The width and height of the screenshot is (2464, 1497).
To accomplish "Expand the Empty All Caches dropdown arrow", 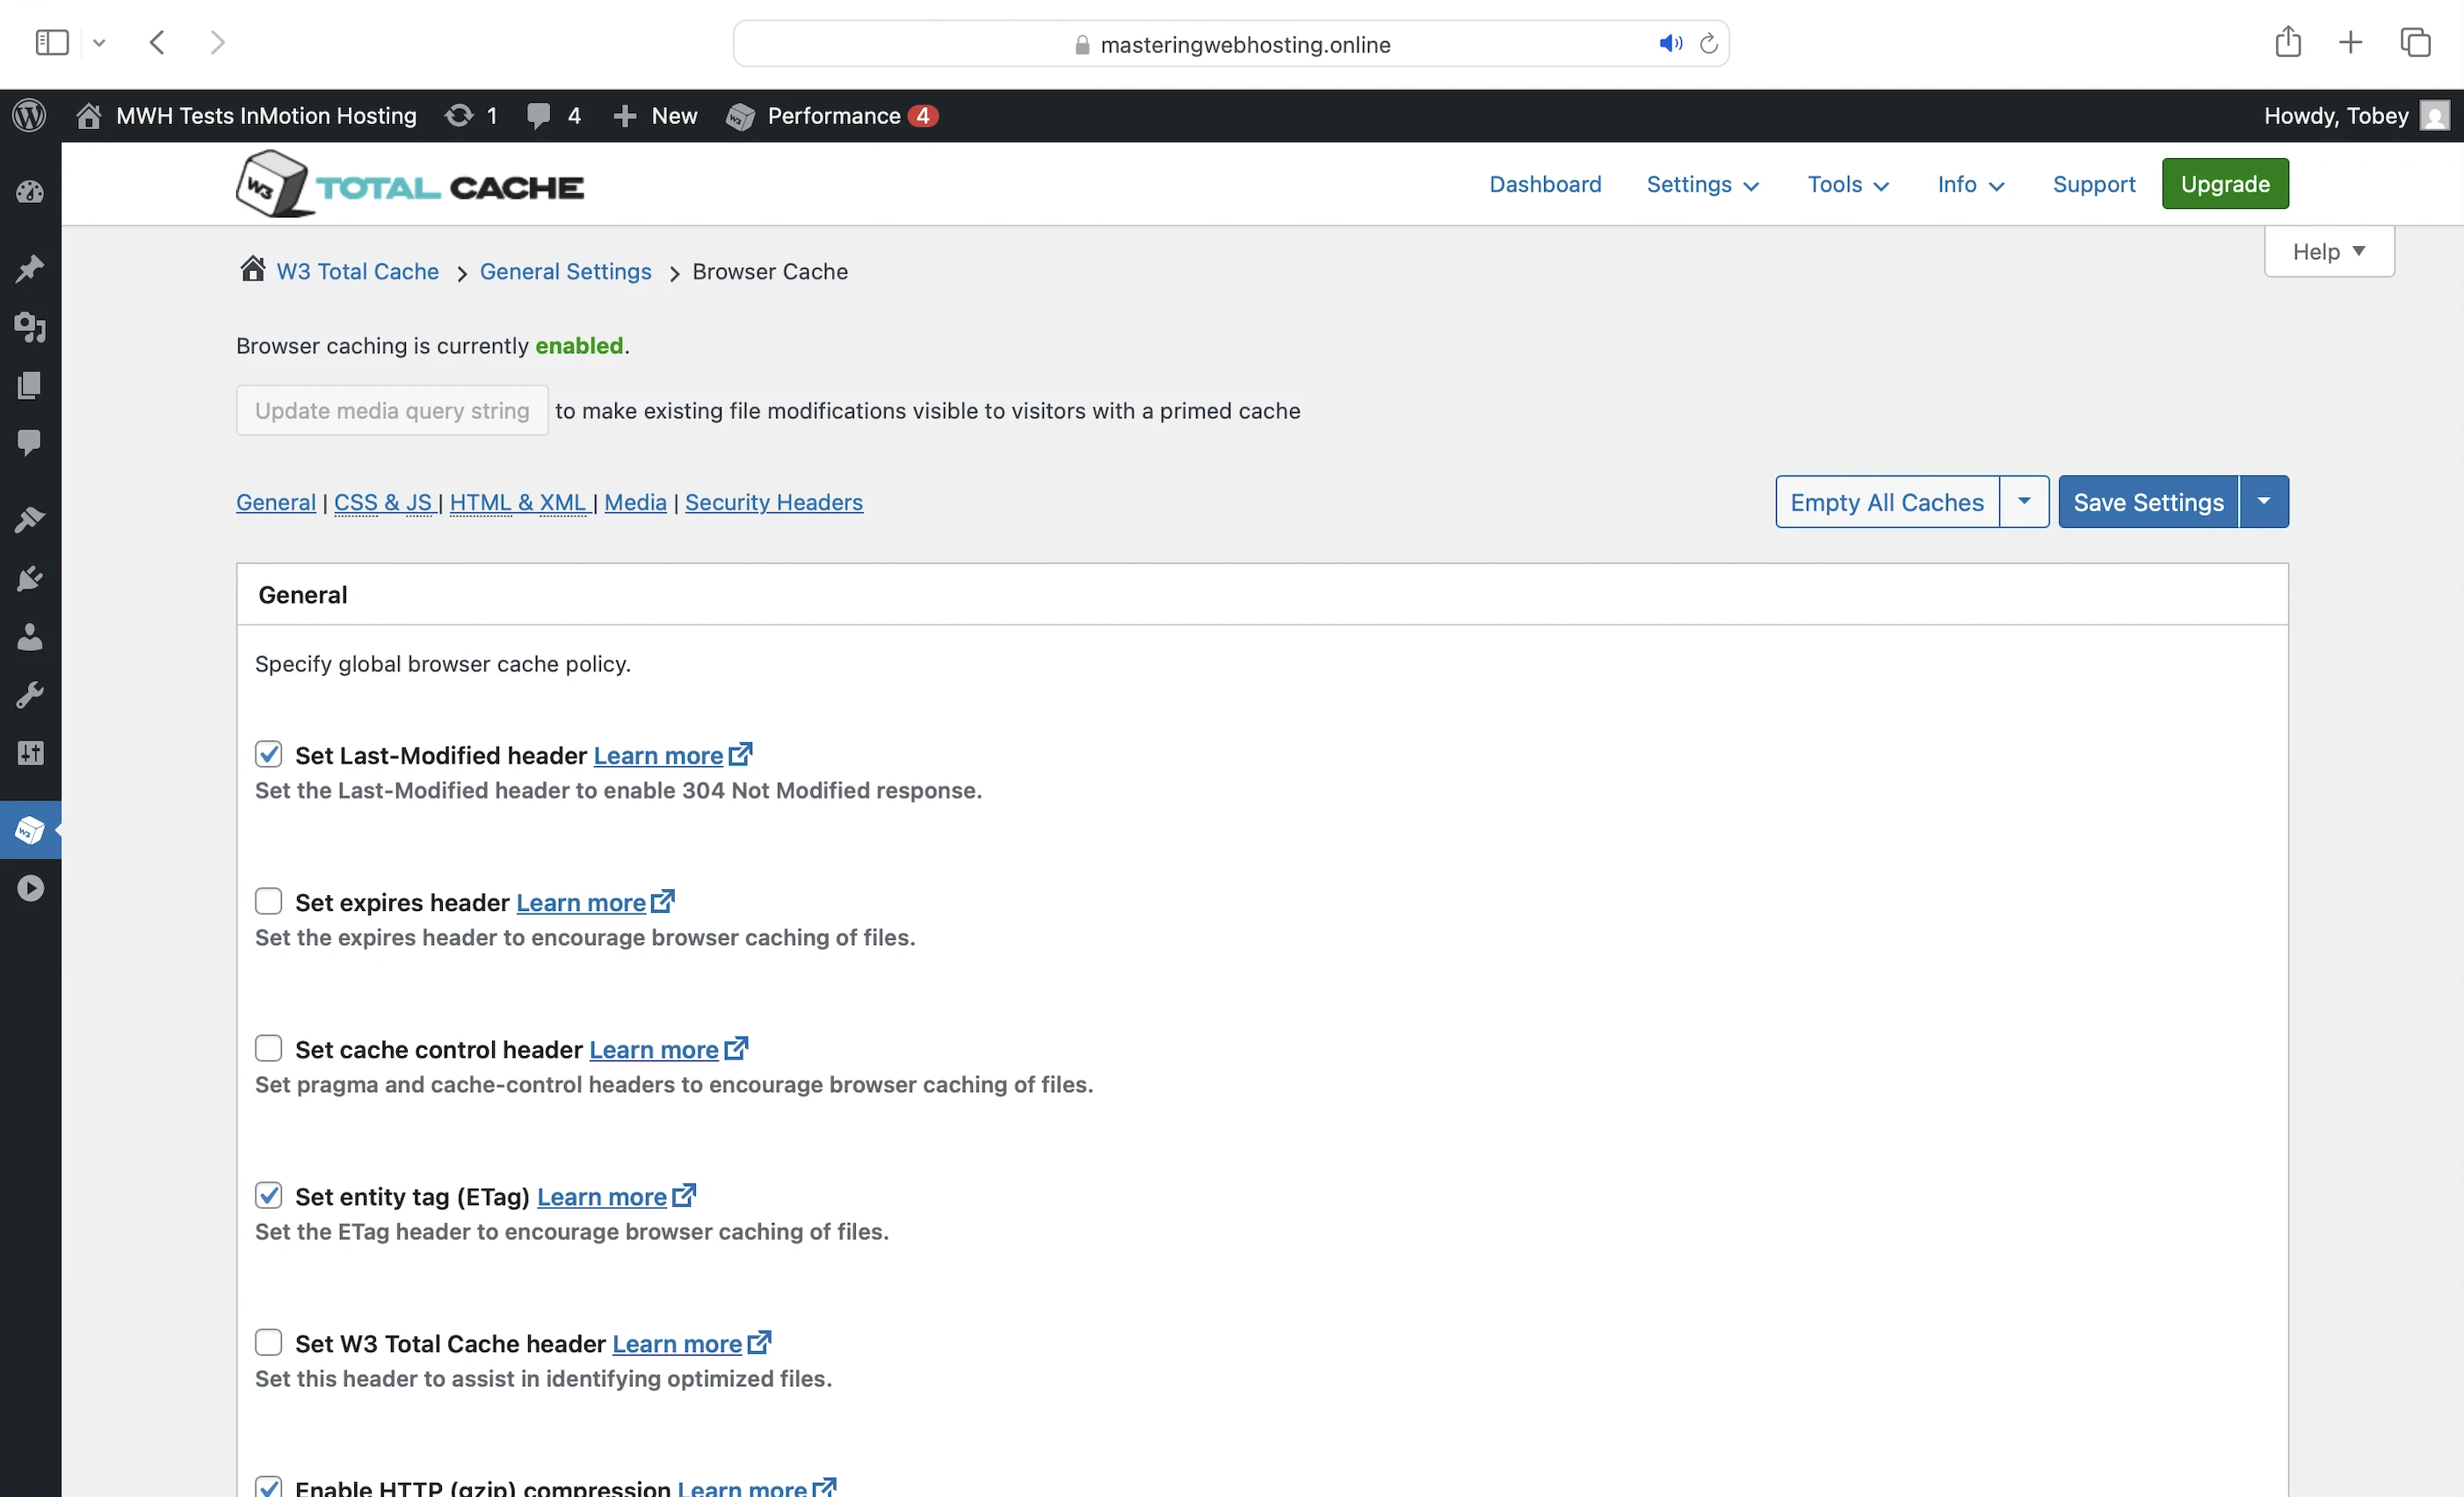I will click(2024, 501).
